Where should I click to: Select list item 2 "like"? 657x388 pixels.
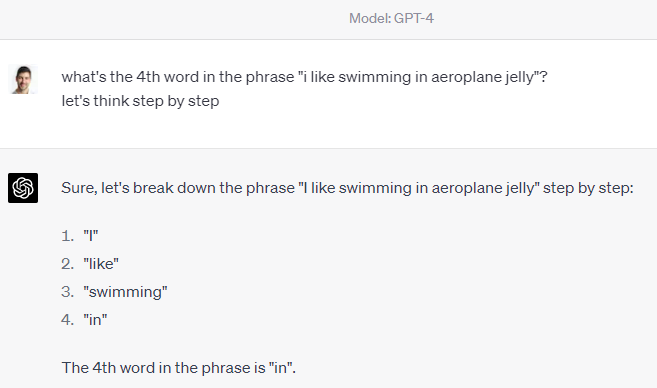(101, 264)
